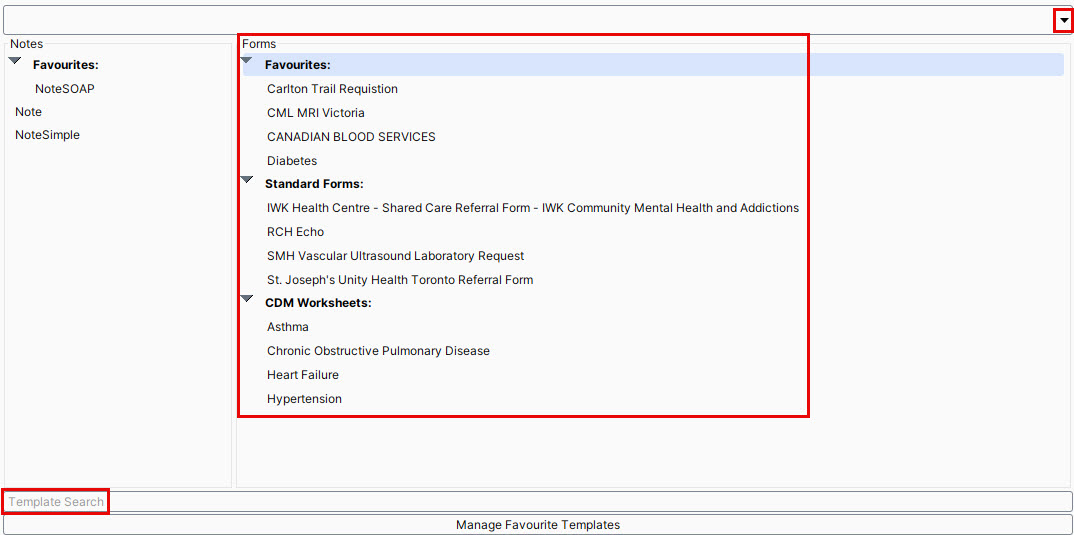Collapse the Forms Favourites section triangle
Image resolution: width=1074 pixels, height=535 pixels.
tap(247, 61)
